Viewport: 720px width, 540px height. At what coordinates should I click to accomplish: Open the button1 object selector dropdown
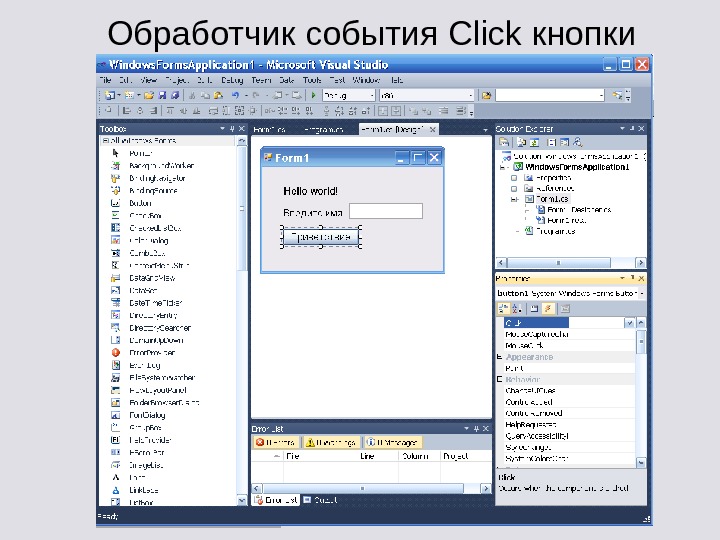click(641, 293)
